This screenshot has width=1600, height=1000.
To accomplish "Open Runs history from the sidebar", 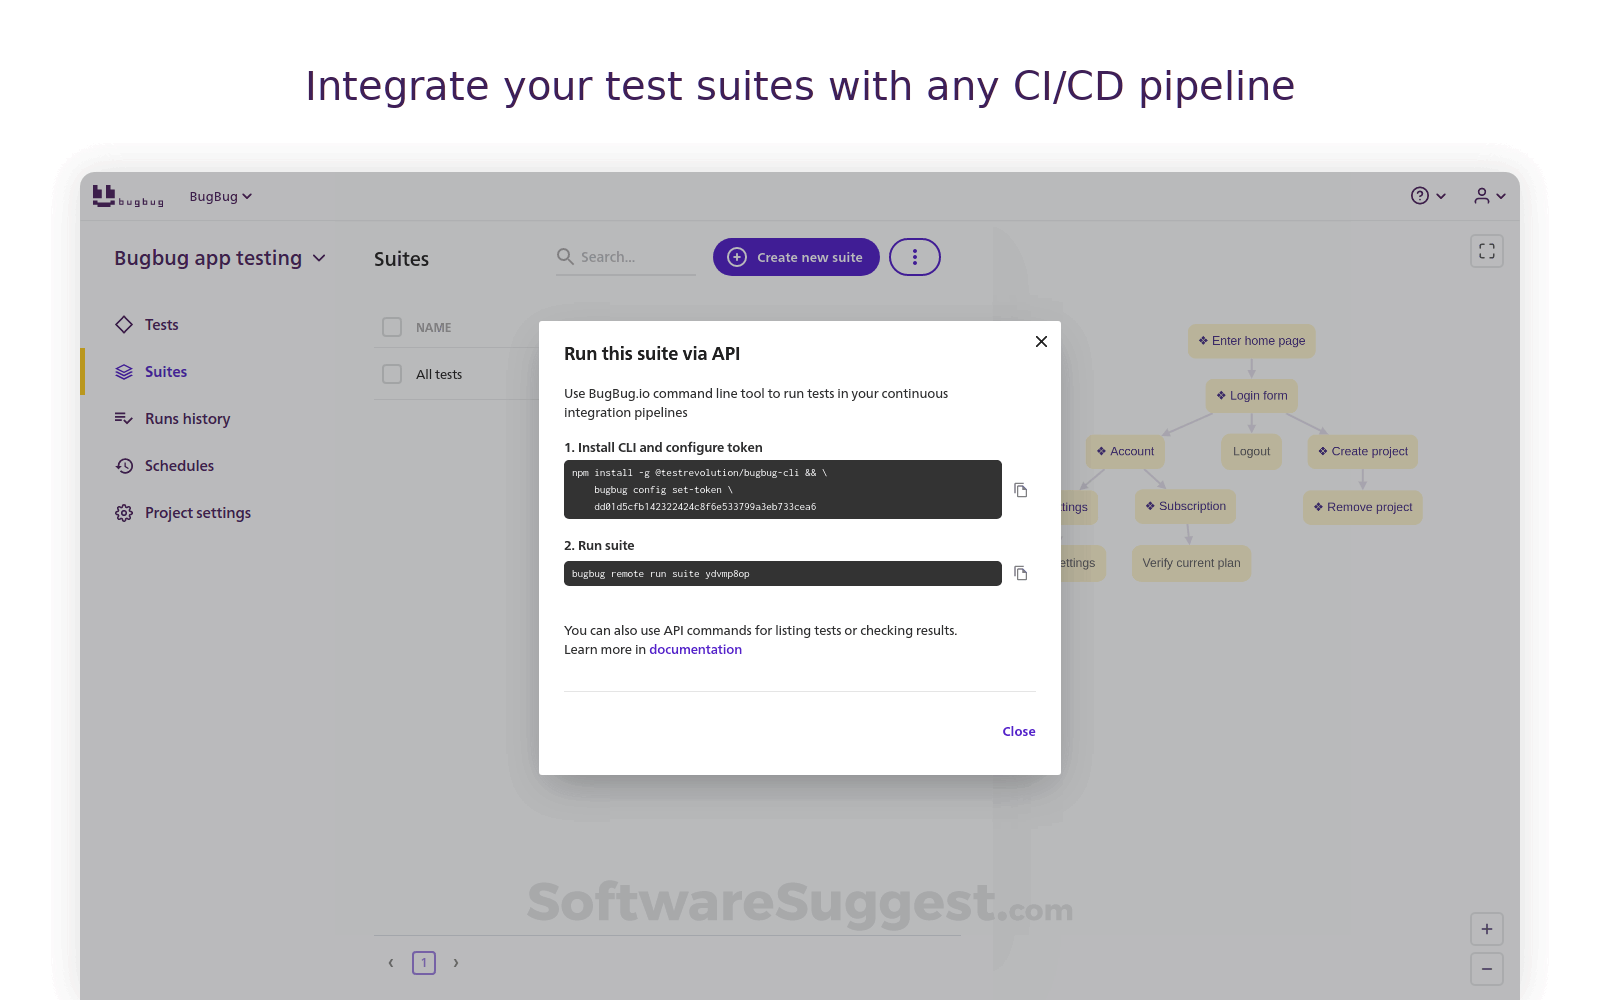I will [187, 418].
